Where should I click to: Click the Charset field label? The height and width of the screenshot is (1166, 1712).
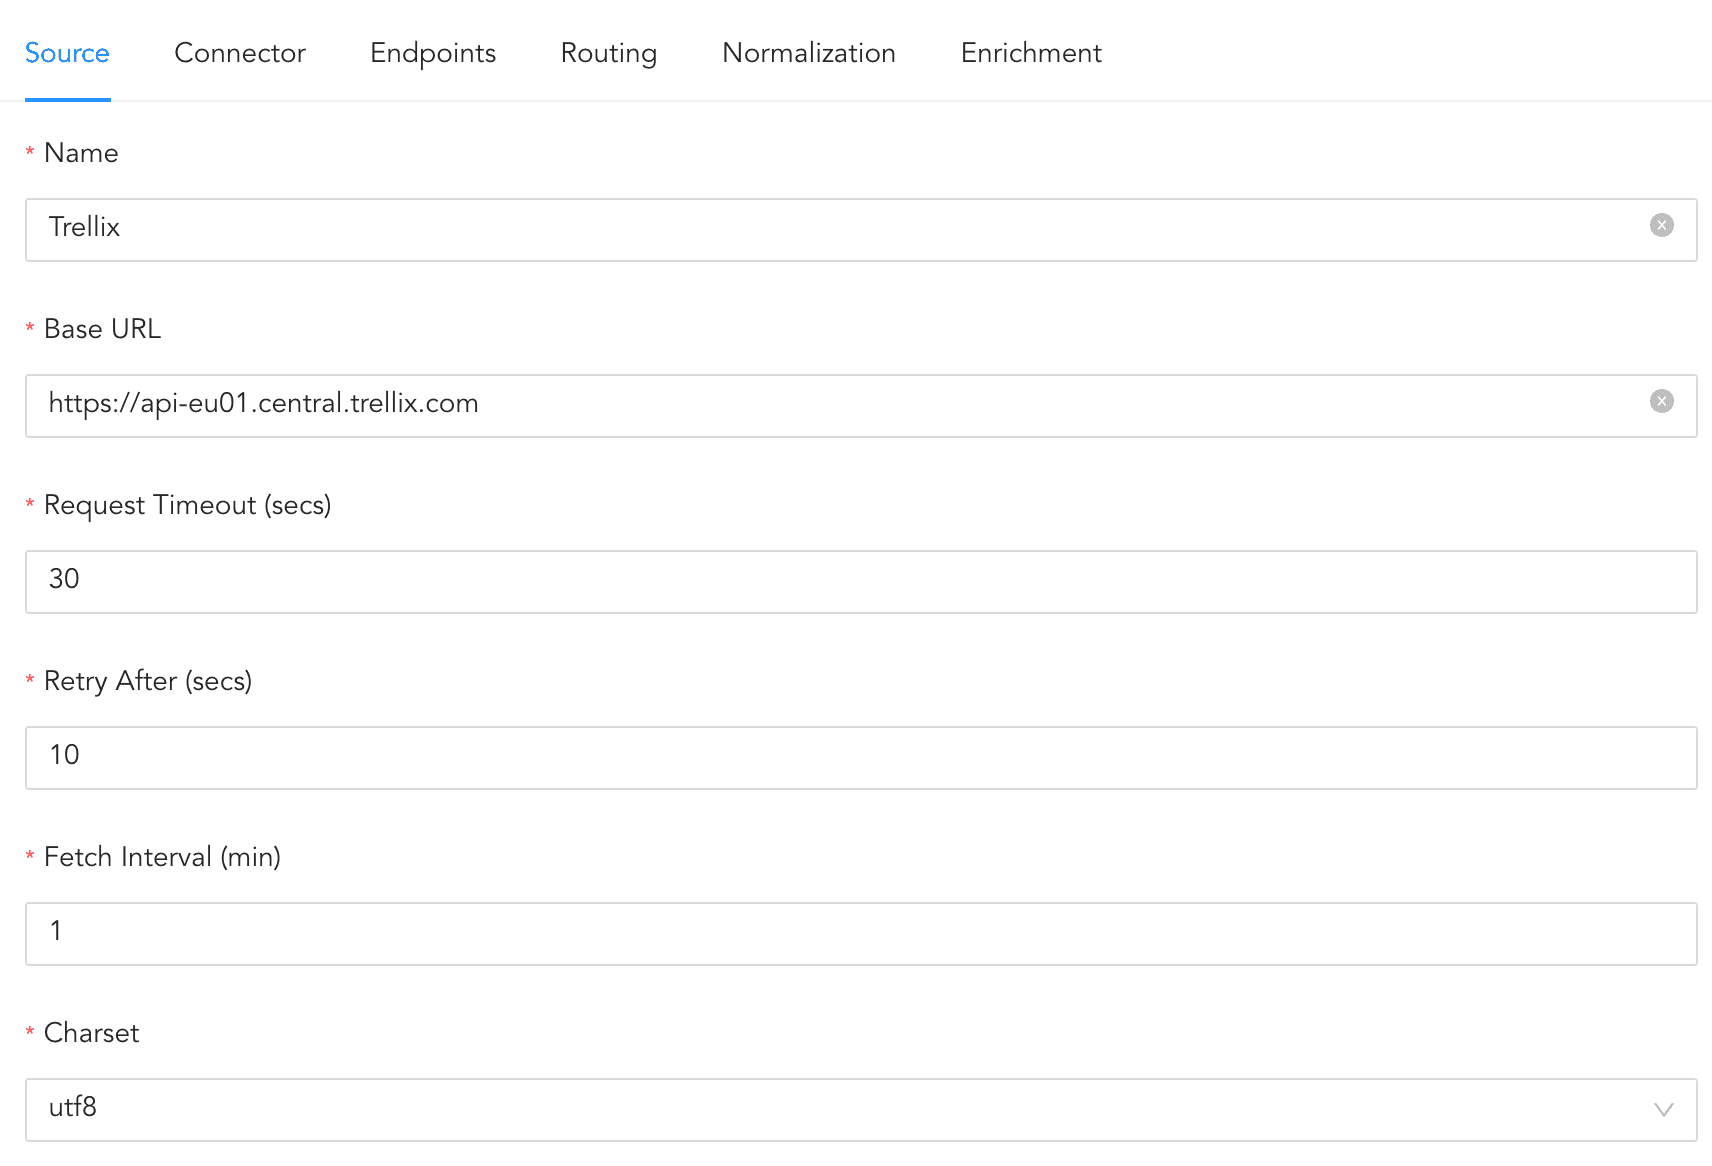tap(91, 1033)
